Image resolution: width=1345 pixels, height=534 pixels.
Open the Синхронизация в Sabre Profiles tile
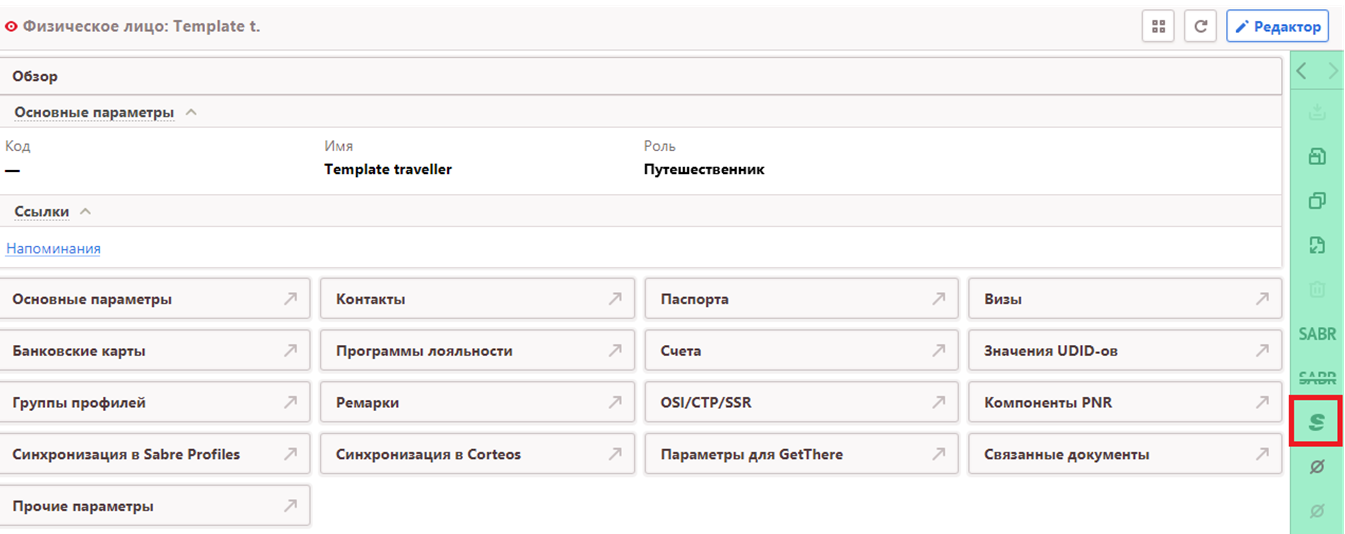(154, 454)
